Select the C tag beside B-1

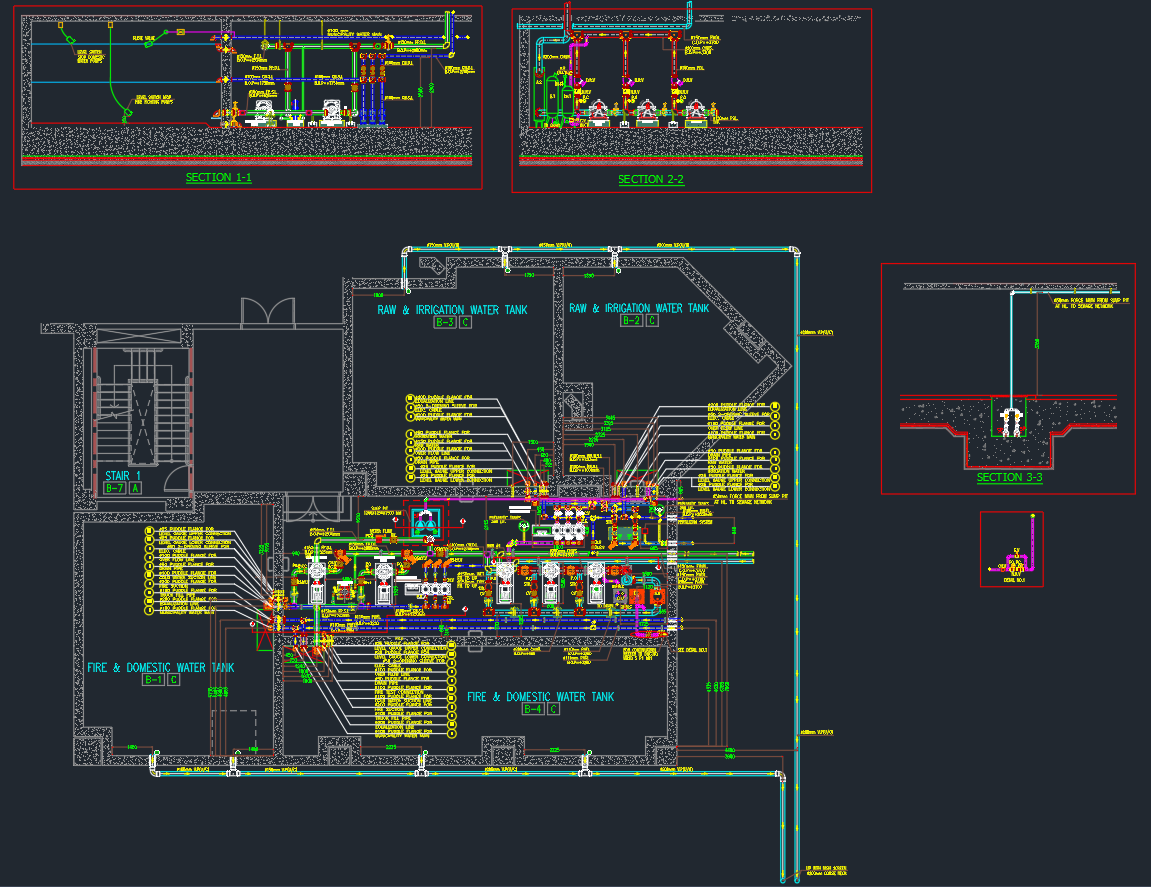(173, 680)
